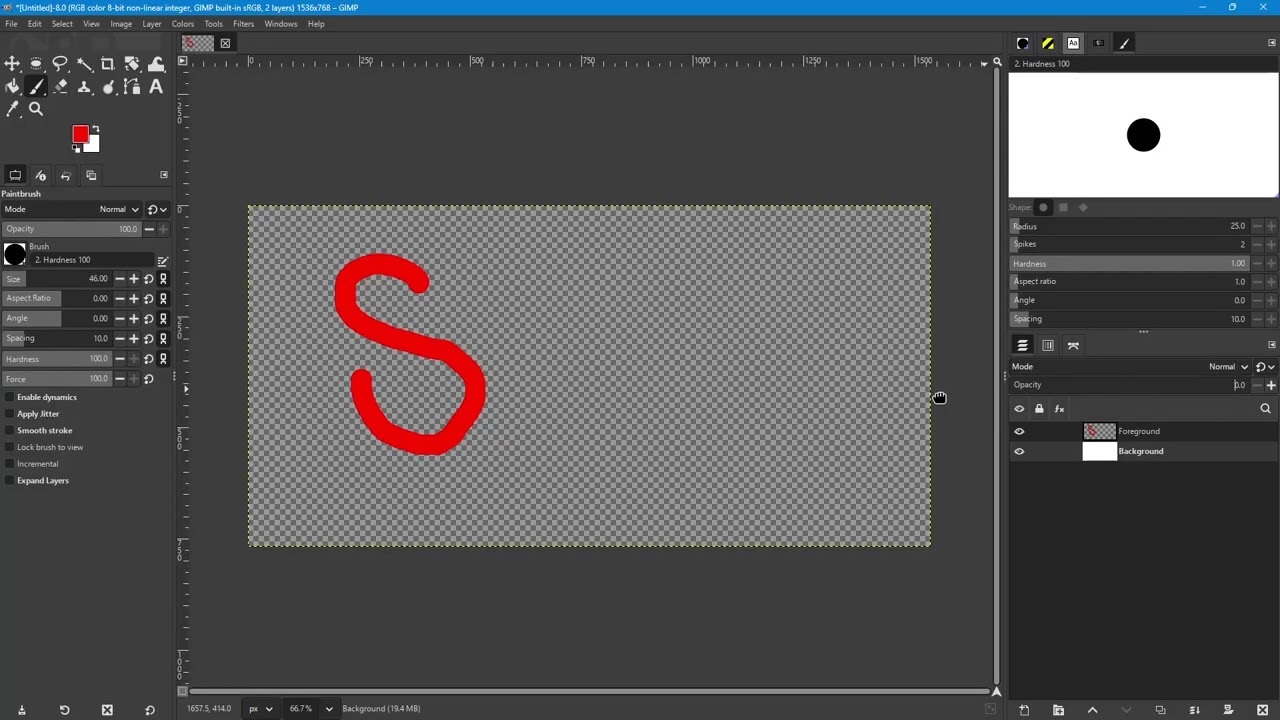Open the Filters menu
The image size is (1280, 720).
pos(243,24)
